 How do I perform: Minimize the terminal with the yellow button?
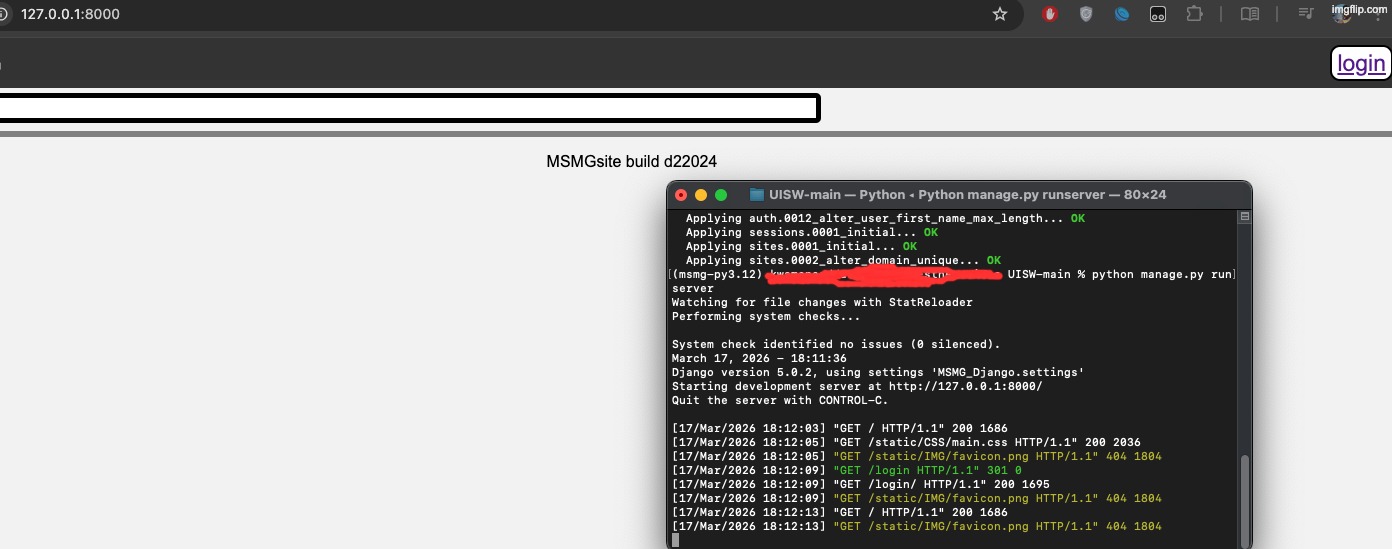point(701,195)
